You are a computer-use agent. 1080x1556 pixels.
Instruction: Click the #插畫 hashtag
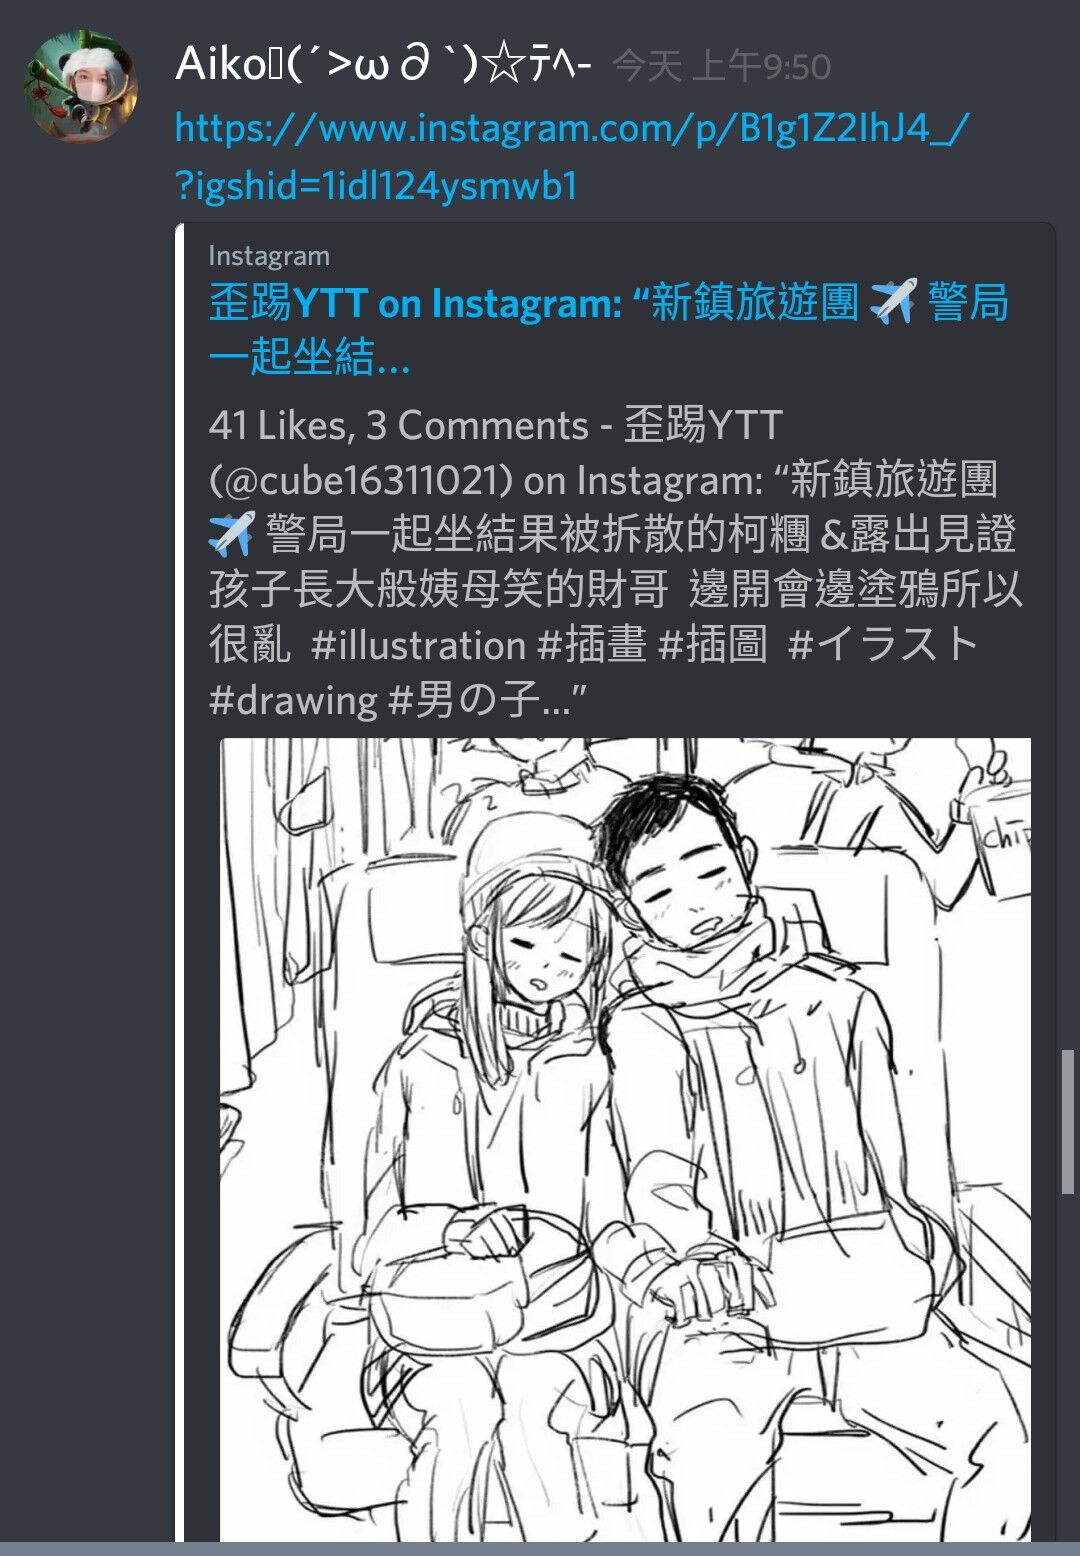[x=592, y=645]
